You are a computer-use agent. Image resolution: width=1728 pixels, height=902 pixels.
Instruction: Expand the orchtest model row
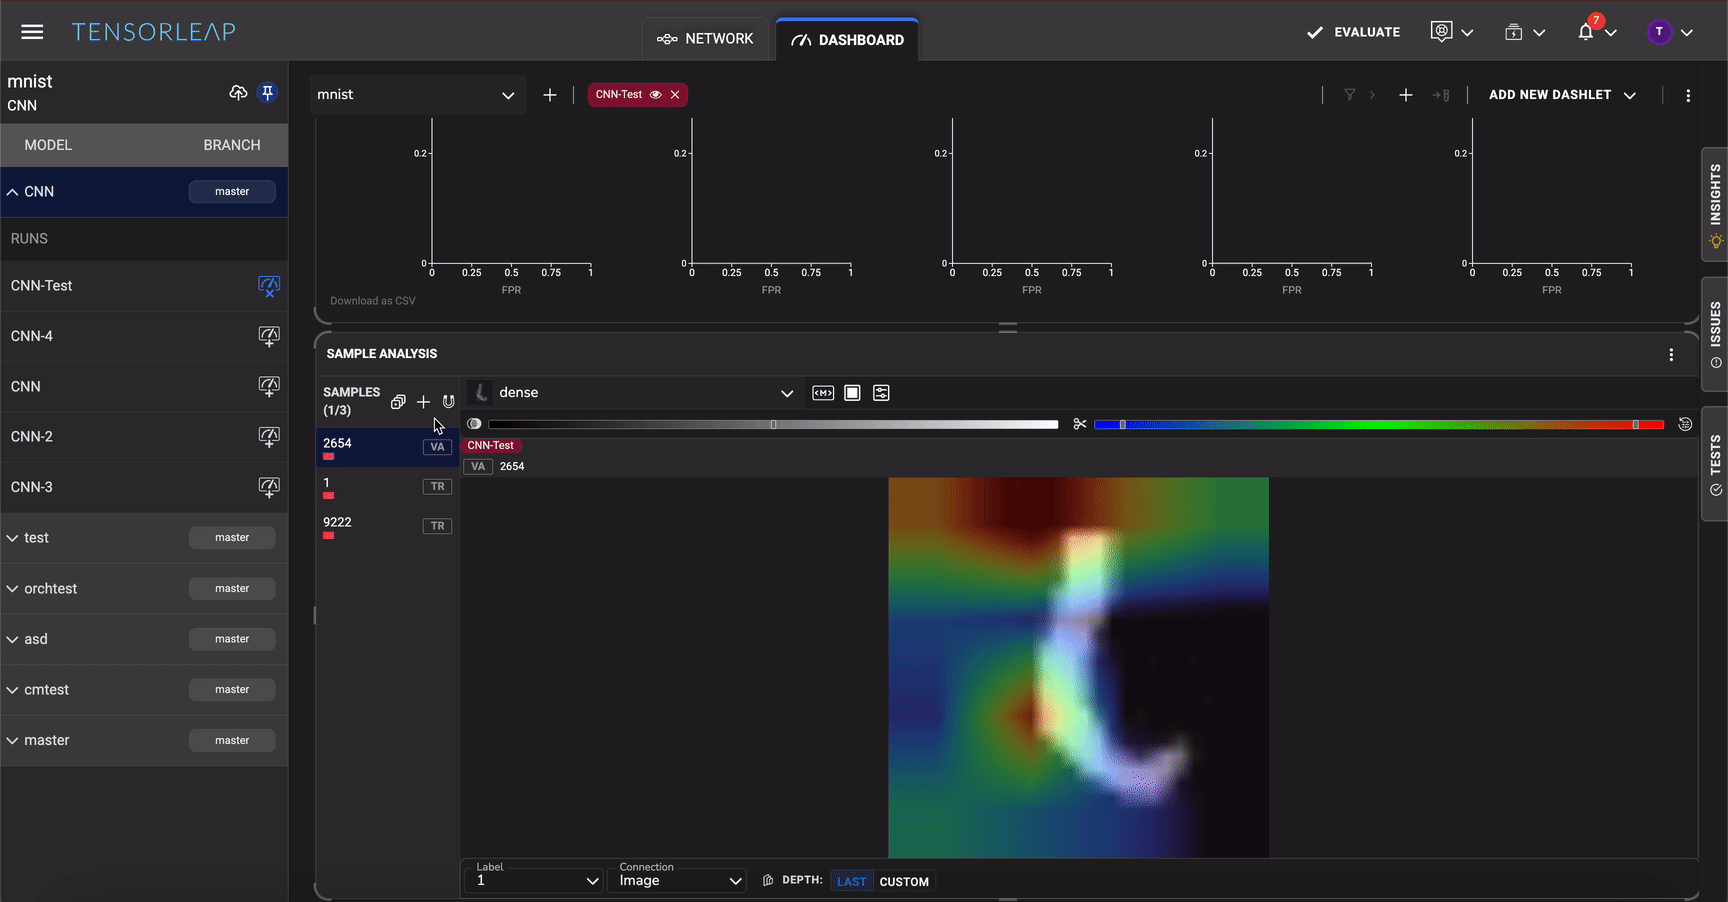coord(13,589)
